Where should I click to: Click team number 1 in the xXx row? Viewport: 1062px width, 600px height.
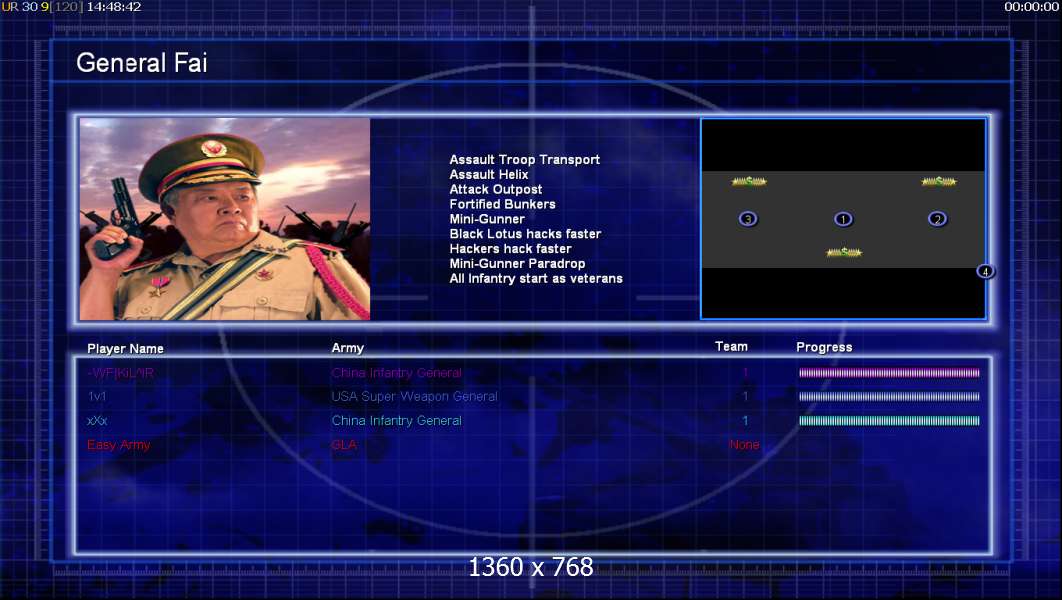745,421
